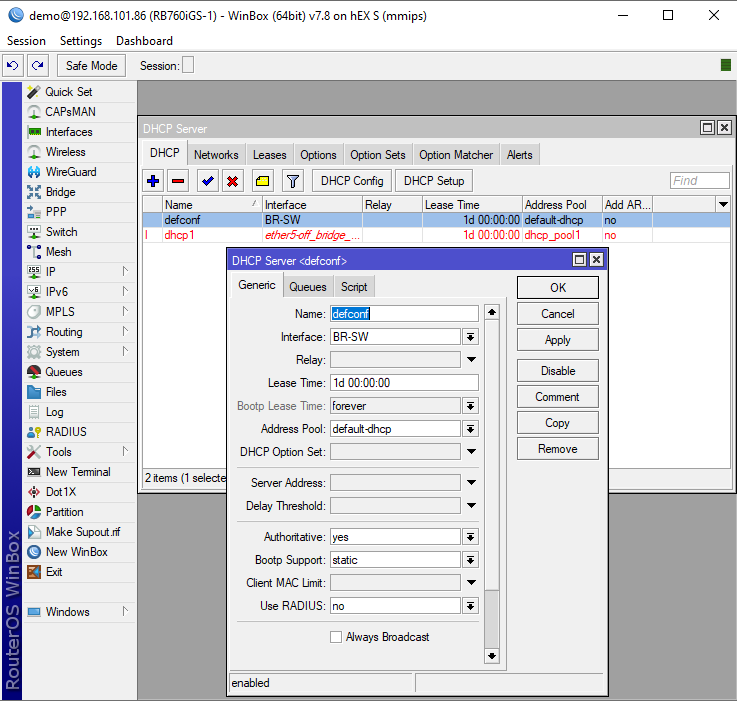Click the red minus Remove toolbar icon

pyautogui.click(x=178, y=181)
